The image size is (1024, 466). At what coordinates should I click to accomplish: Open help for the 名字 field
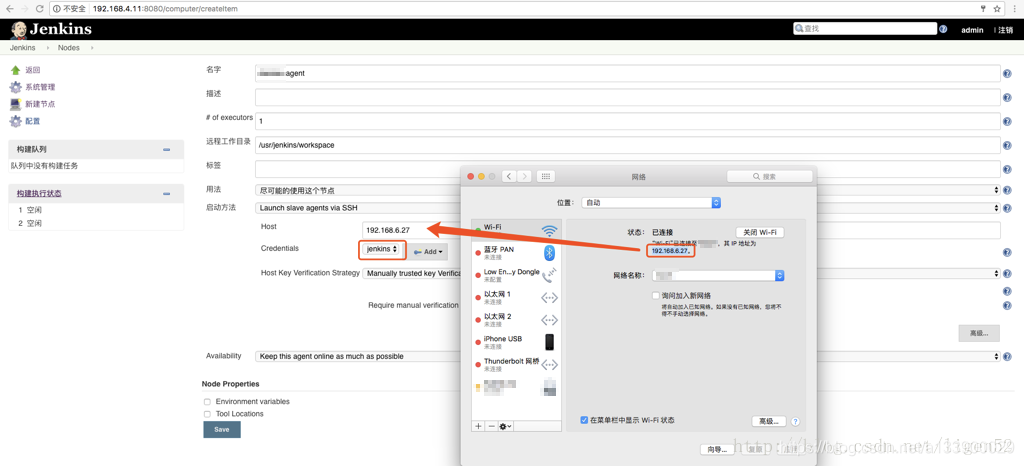[x=1007, y=74]
